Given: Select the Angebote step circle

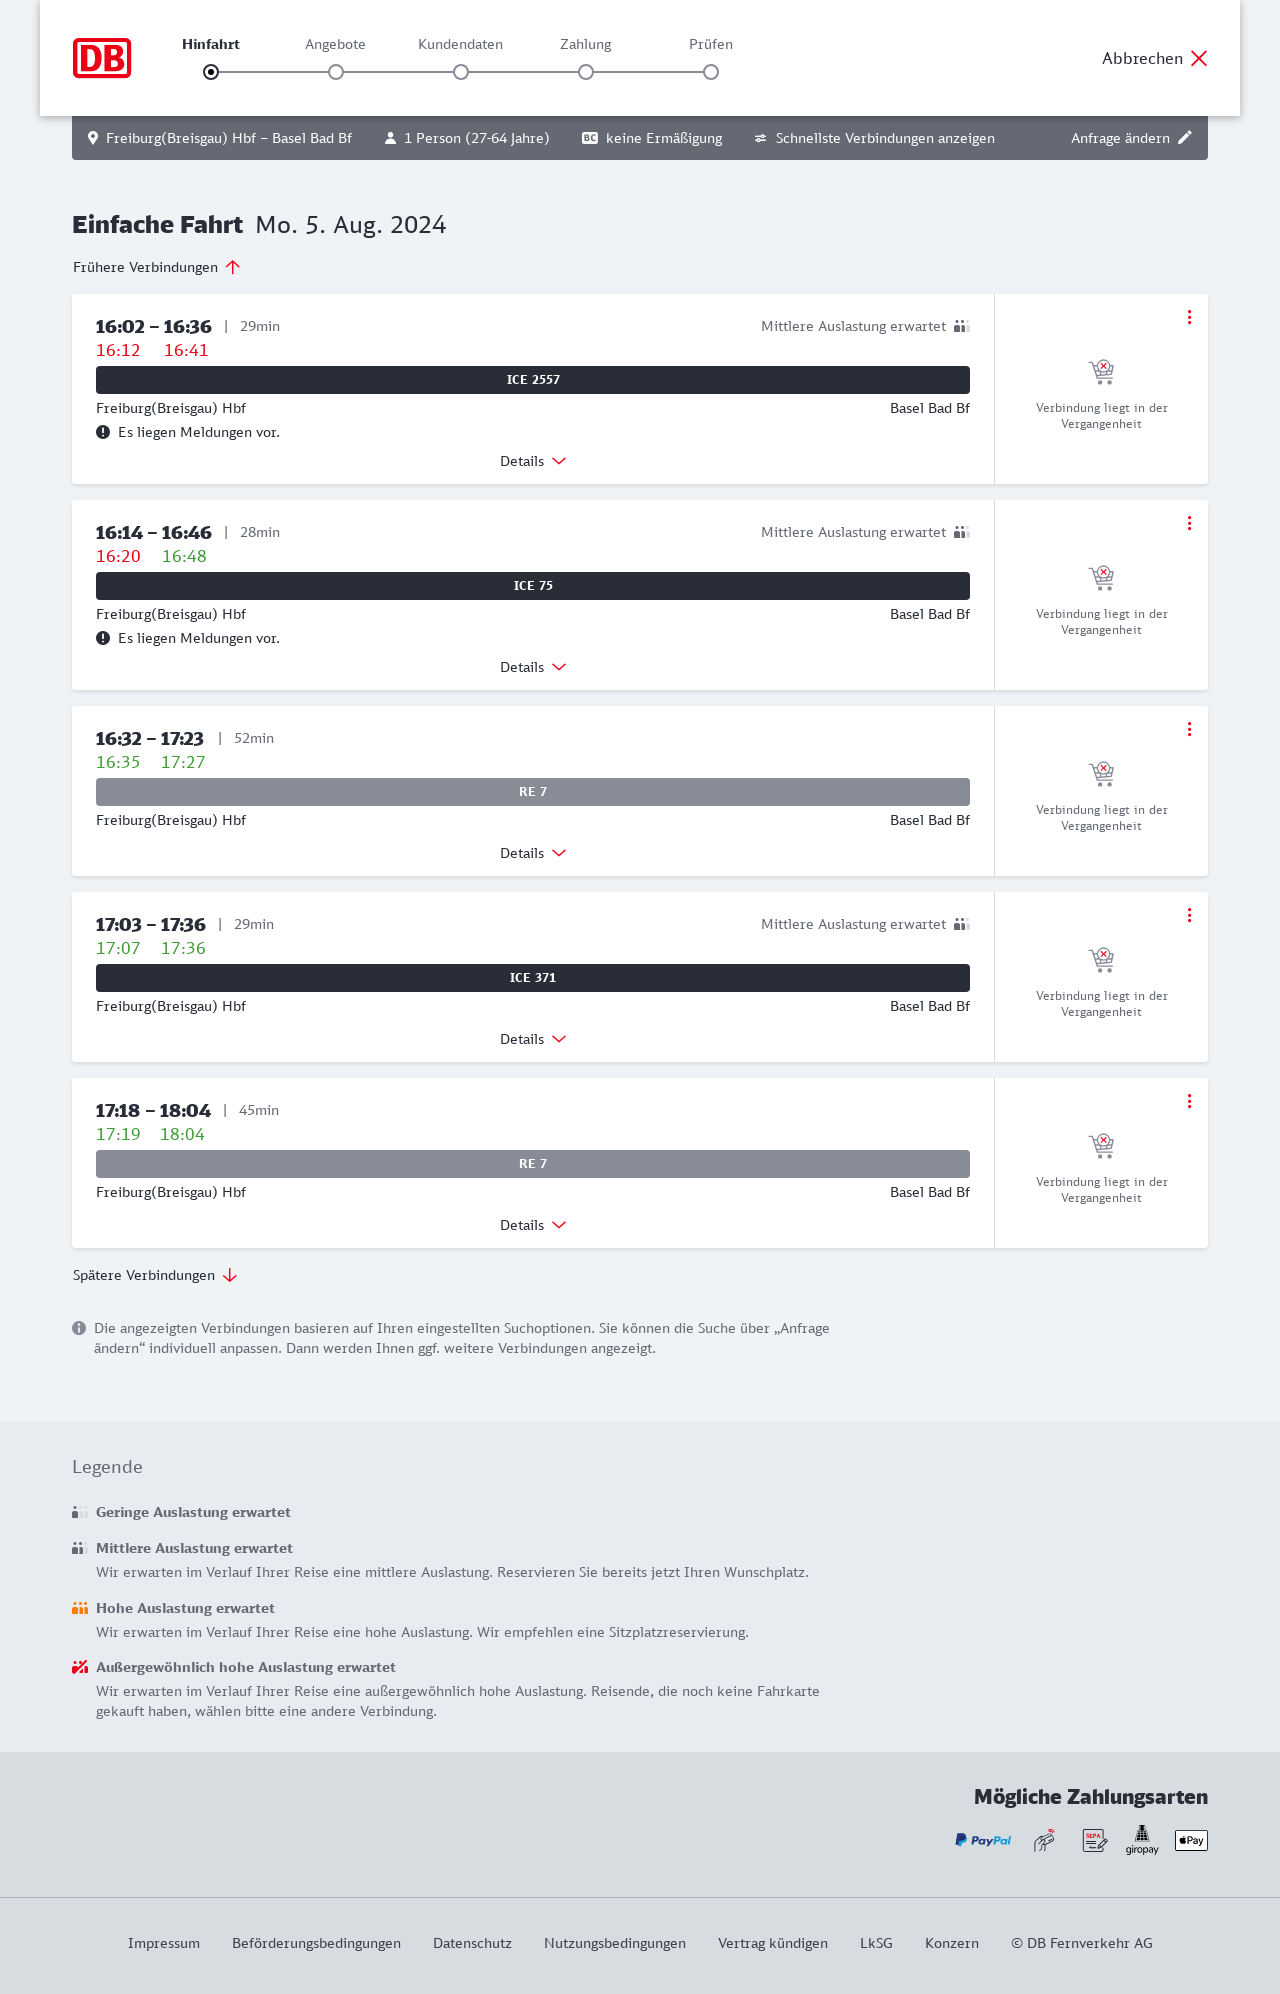Looking at the screenshot, I should pos(336,72).
